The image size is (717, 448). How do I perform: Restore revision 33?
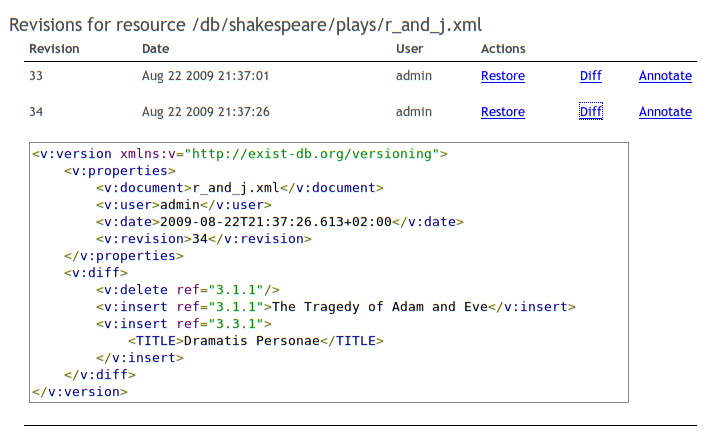pyautogui.click(x=503, y=76)
